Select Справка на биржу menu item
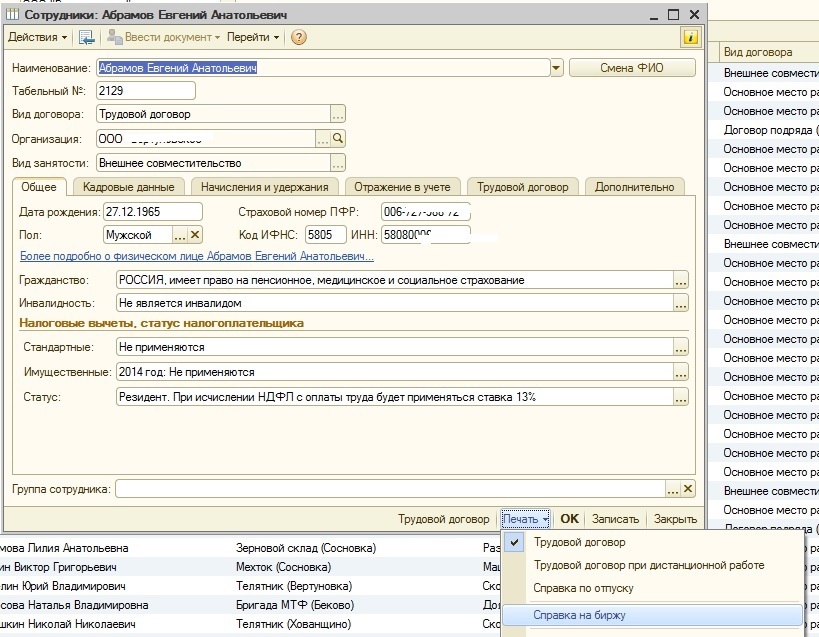This screenshot has height=637, width=819. click(579, 615)
